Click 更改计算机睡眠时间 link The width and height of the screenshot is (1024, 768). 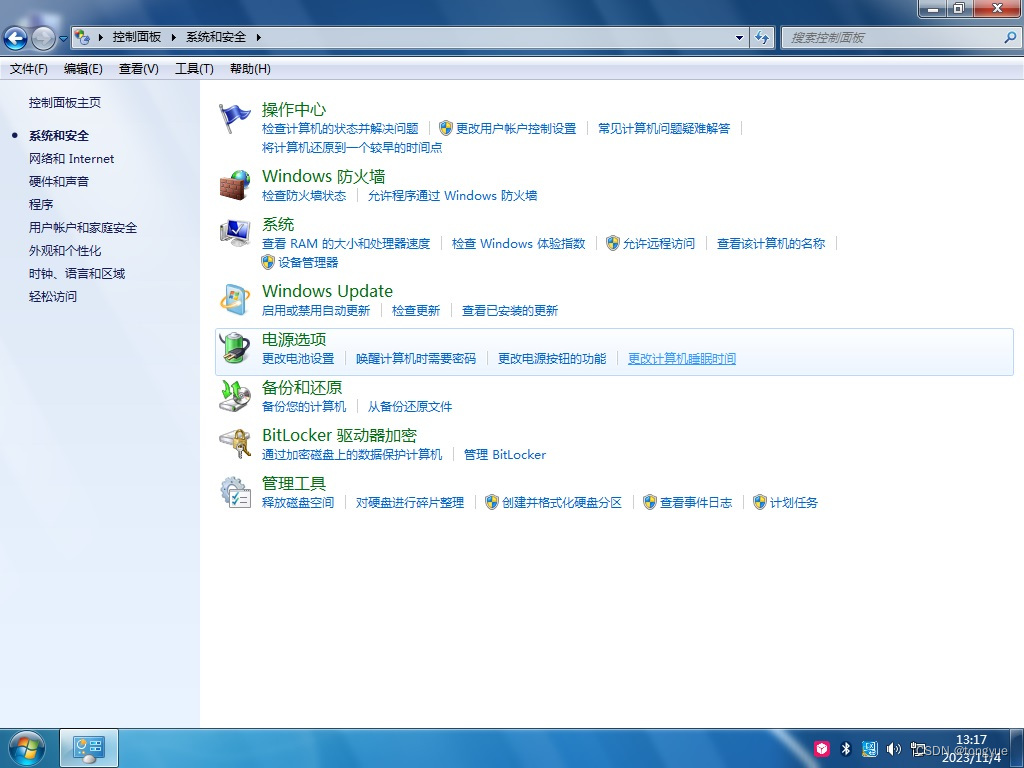pyautogui.click(x=682, y=359)
